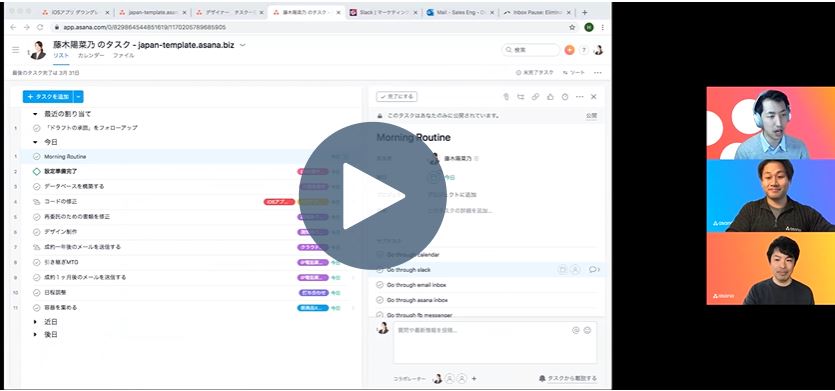The image size is (835, 391).
Task: Mark デザイン制作 as done
Action: pyautogui.click(x=36, y=232)
